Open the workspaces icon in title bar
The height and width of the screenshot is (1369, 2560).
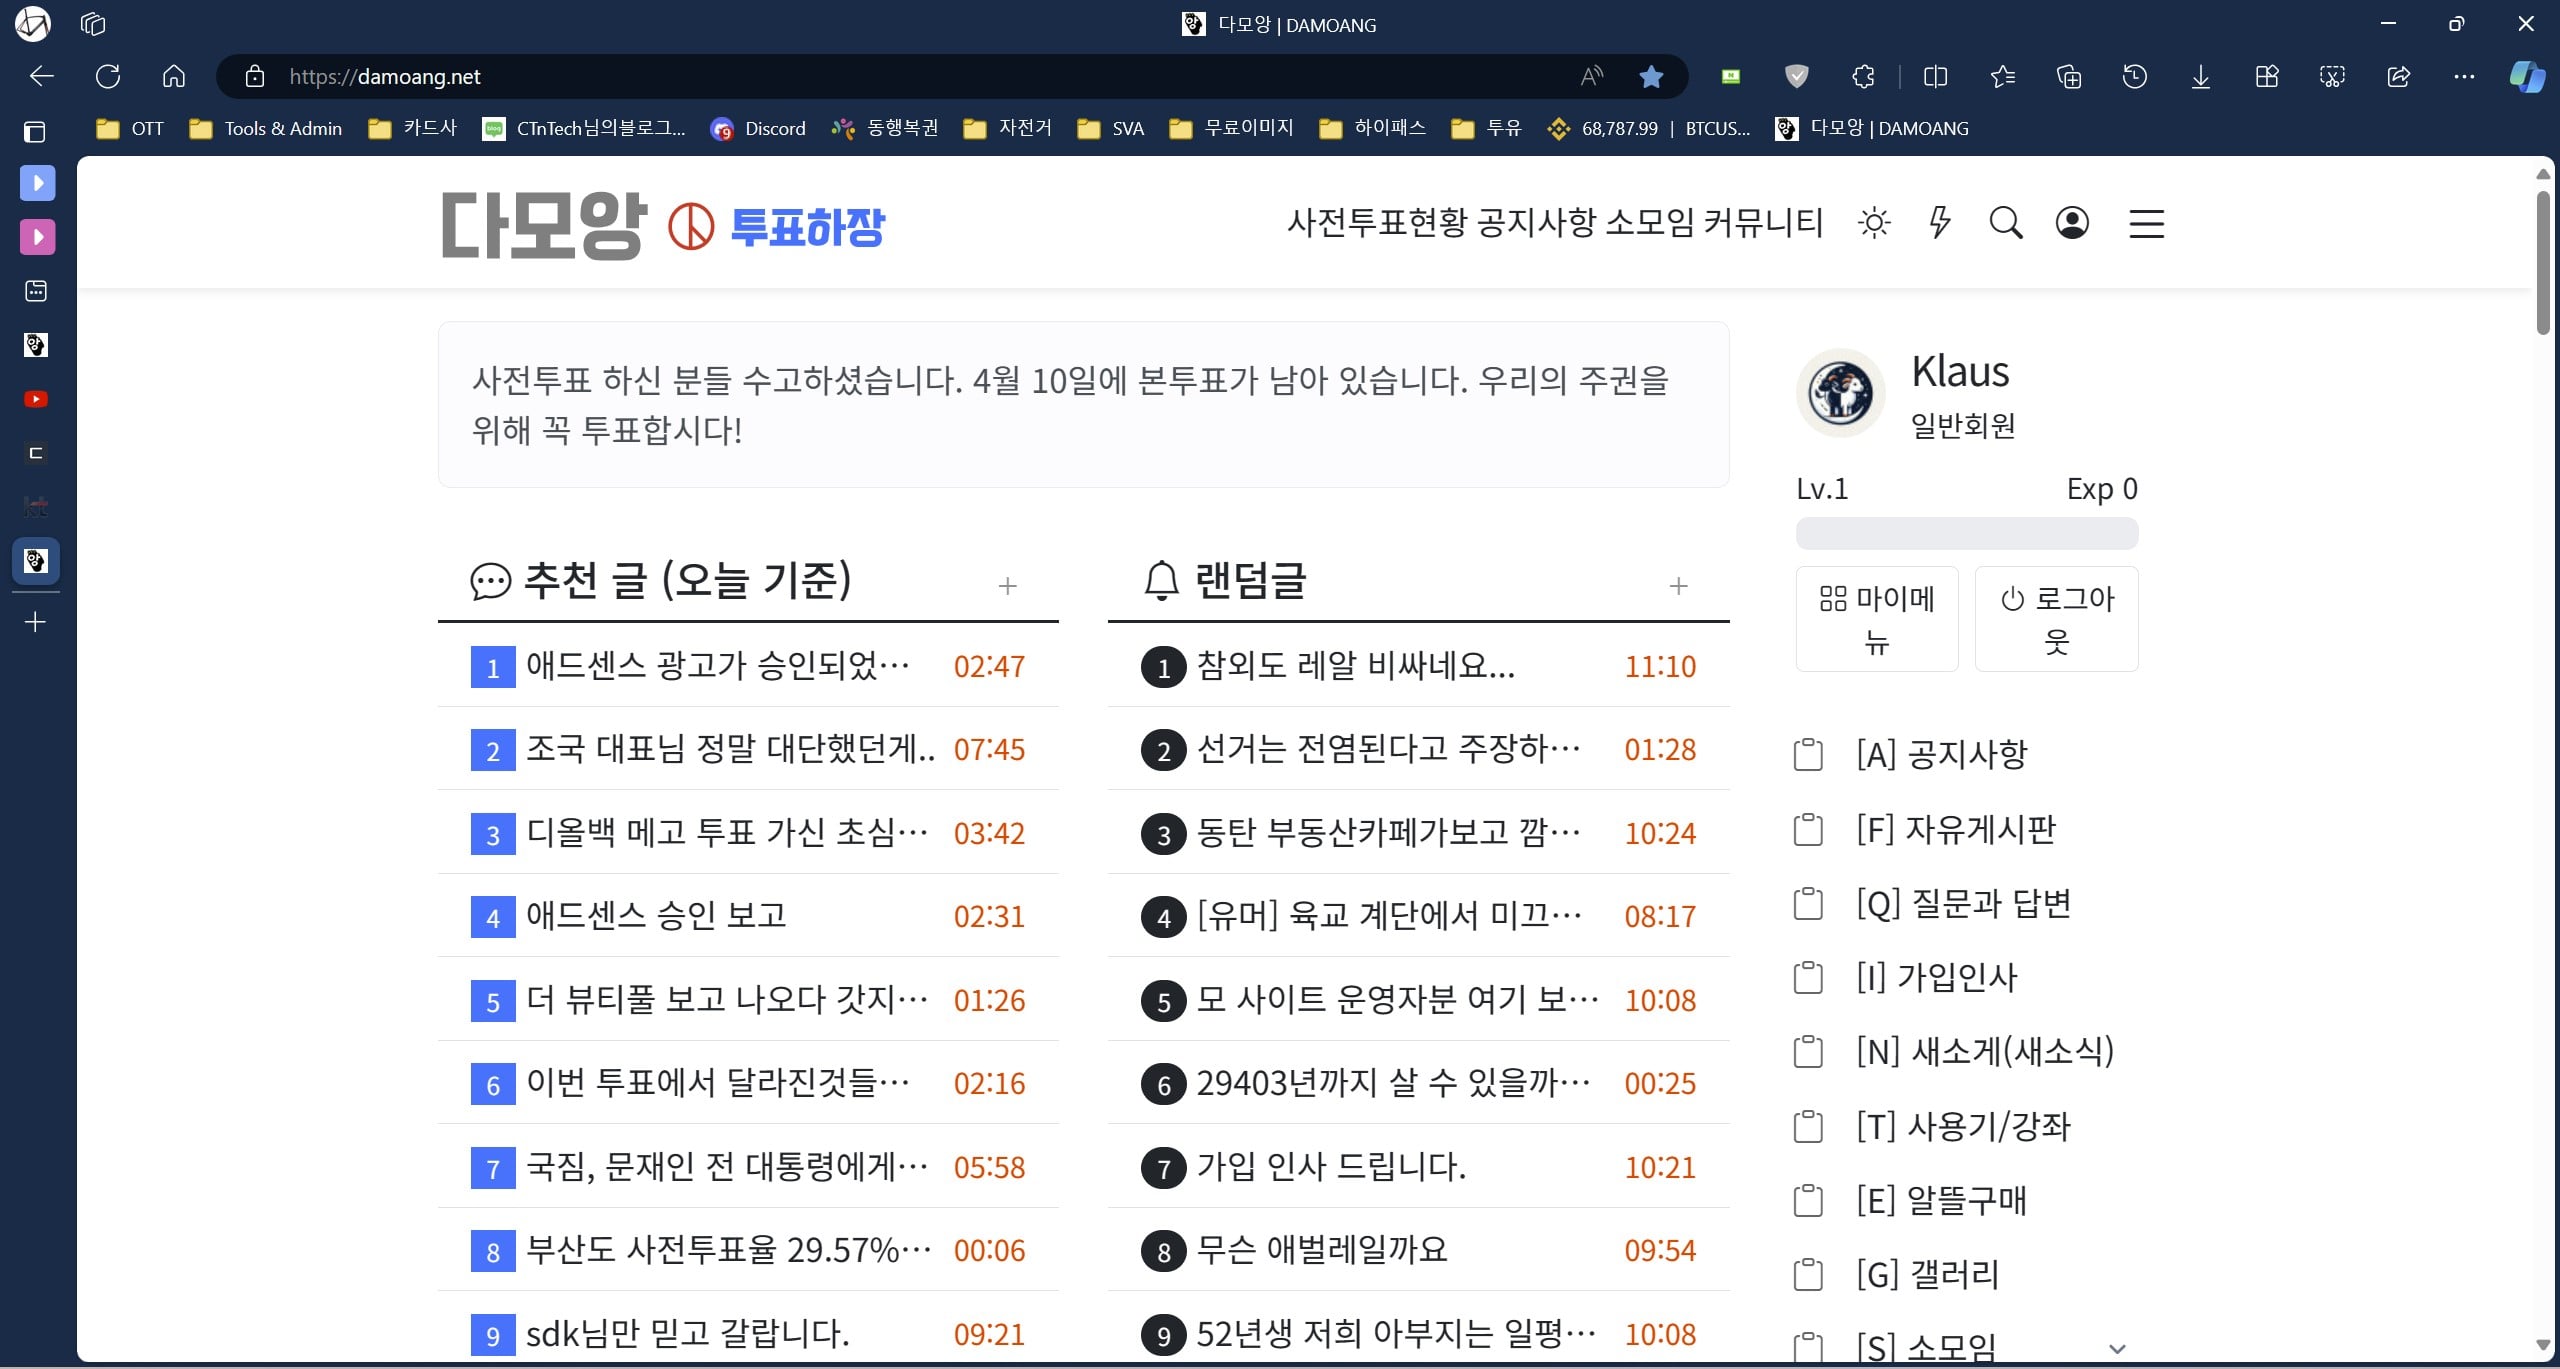[93, 24]
